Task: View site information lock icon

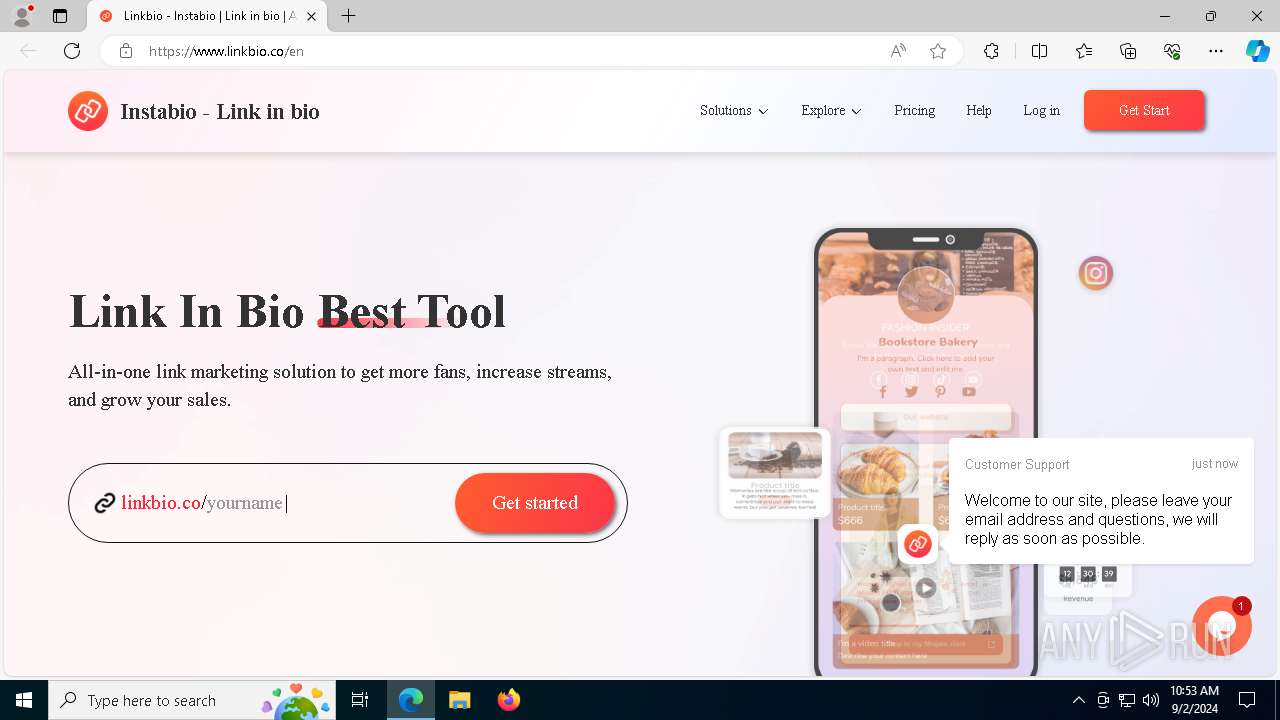Action: tap(126, 51)
